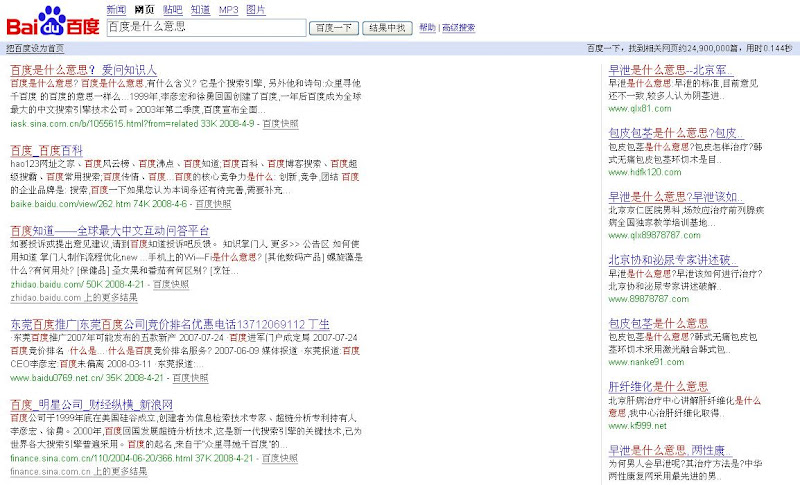800x485 pixels.
Task: Open the 高级搜索 advanced search link
Action: 458,28
